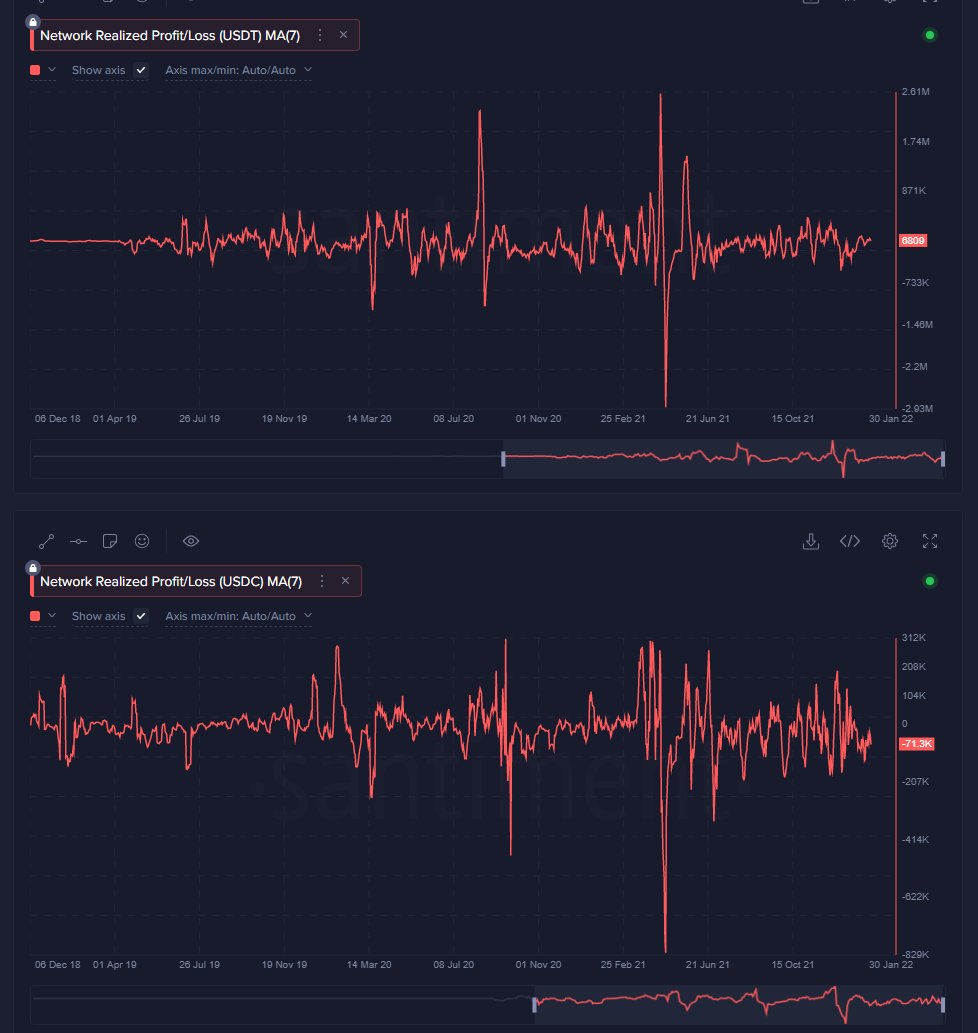
Task: Toggle Show axis checkbox for USDT chart
Action: point(141,70)
